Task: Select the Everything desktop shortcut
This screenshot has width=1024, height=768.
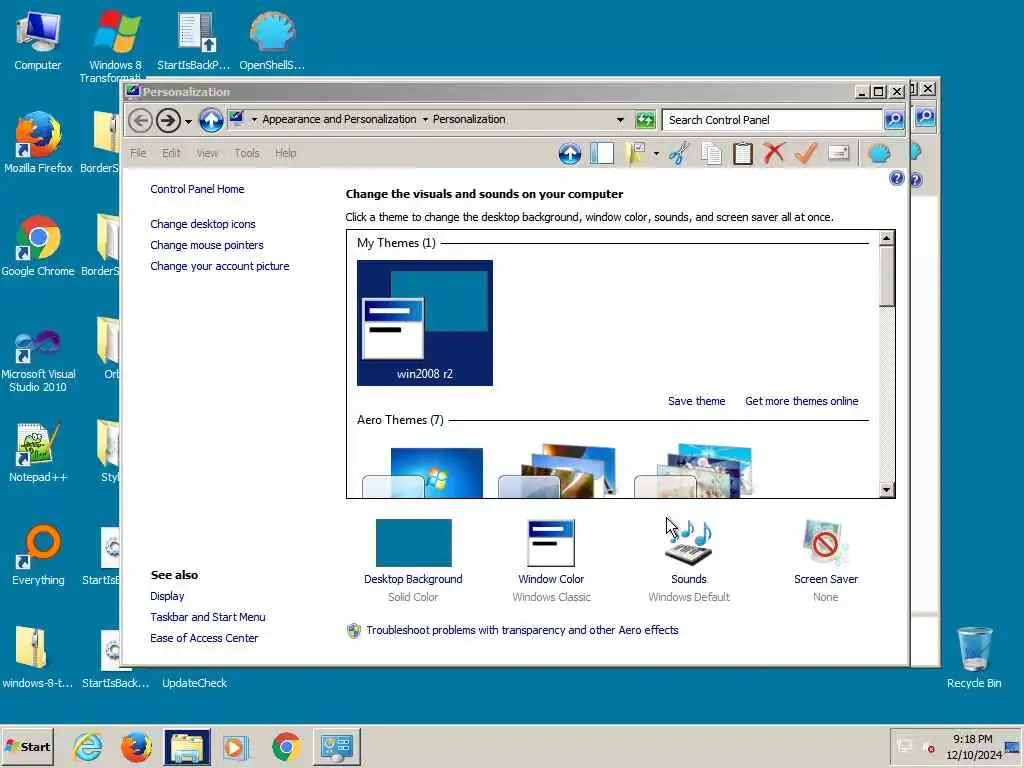Action: [38, 555]
